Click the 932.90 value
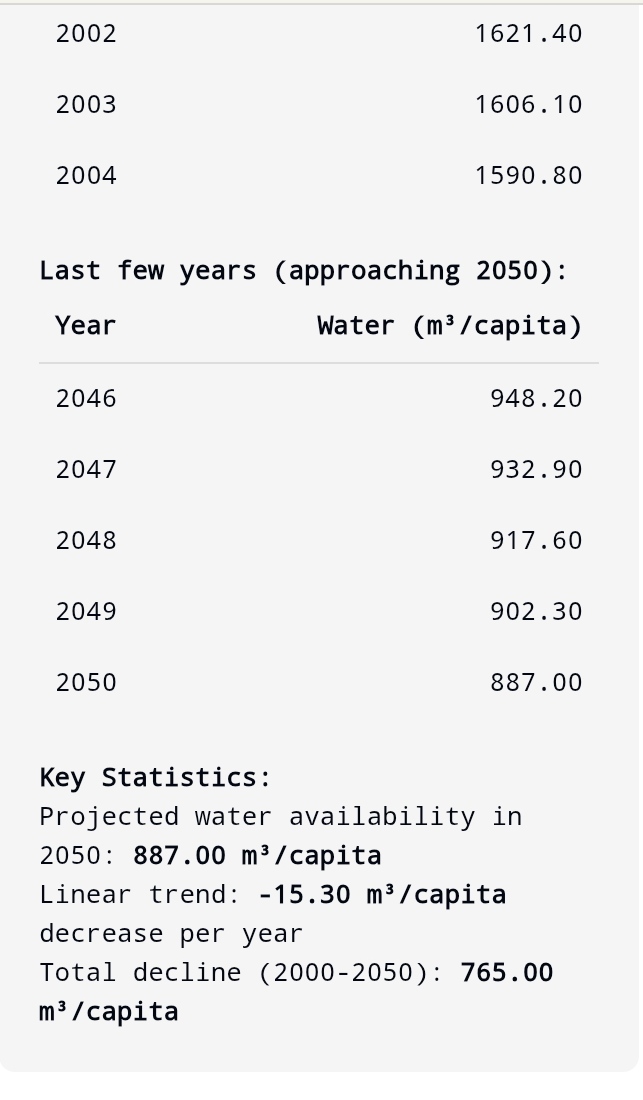Viewport: 643px width, 1100px height. pyautogui.click(x=535, y=469)
